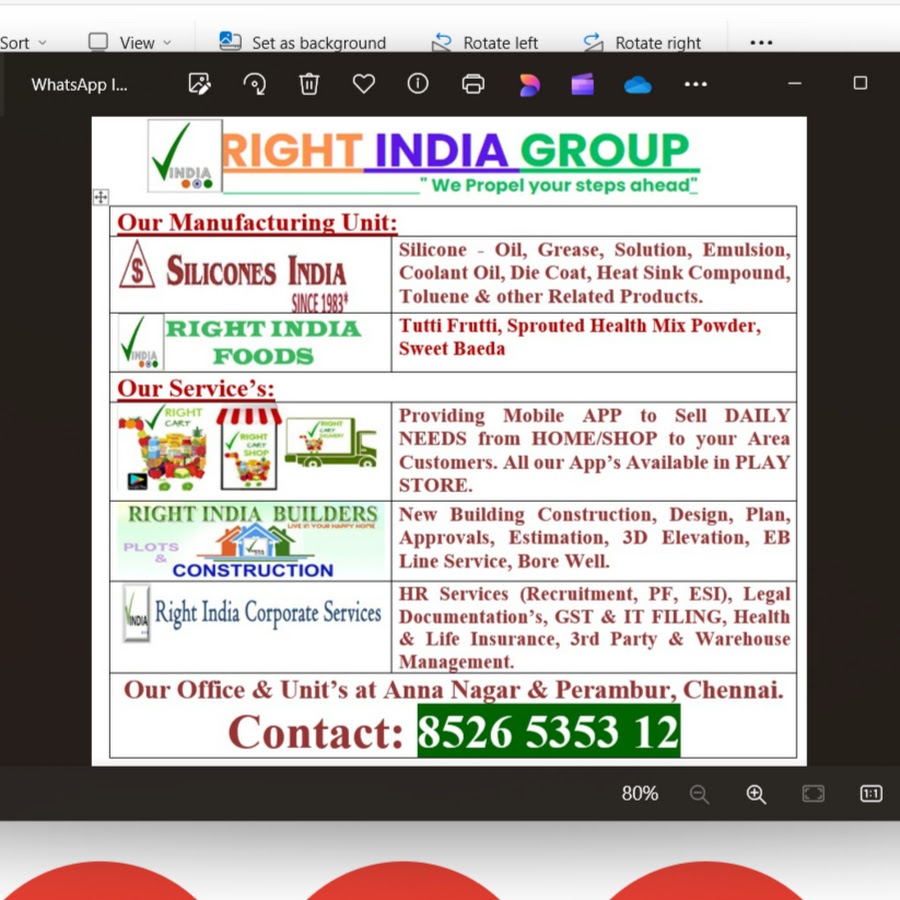Image resolution: width=900 pixels, height=900 pixels.
Task: Click the 'WhatsApp I...' file name
Action: (79, 85)
